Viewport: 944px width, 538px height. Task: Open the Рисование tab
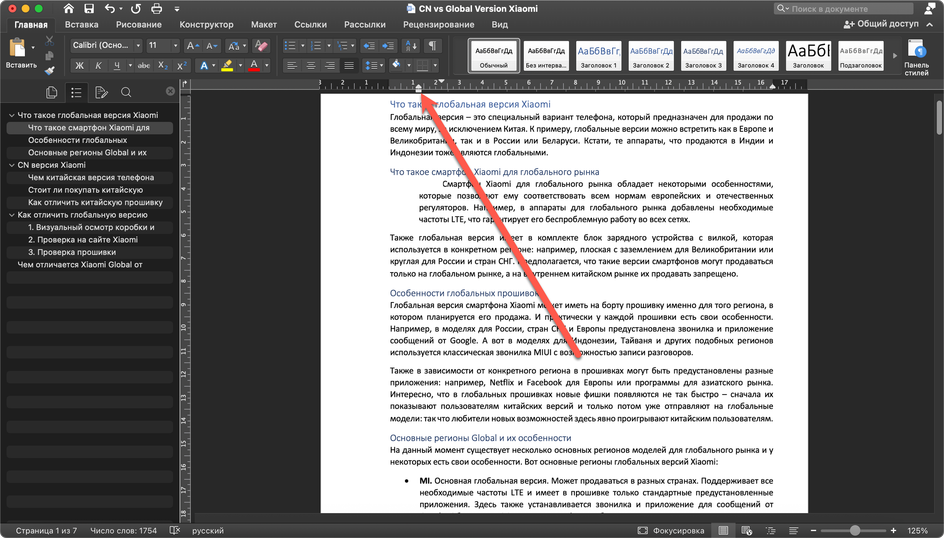(138, 25)
